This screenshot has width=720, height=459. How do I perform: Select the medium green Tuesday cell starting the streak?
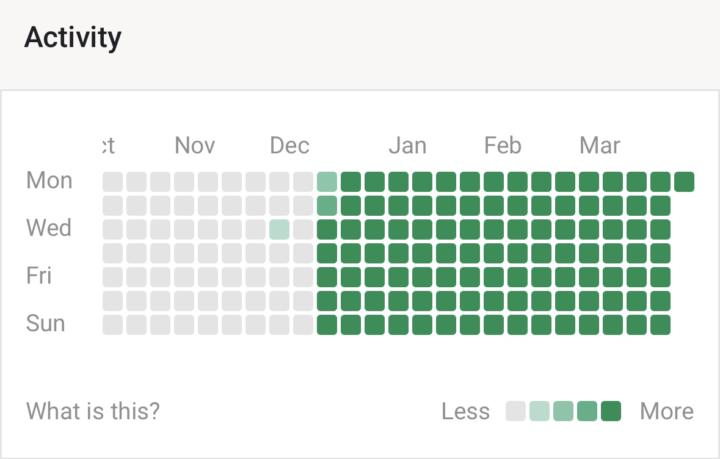[x=327, y=205]
